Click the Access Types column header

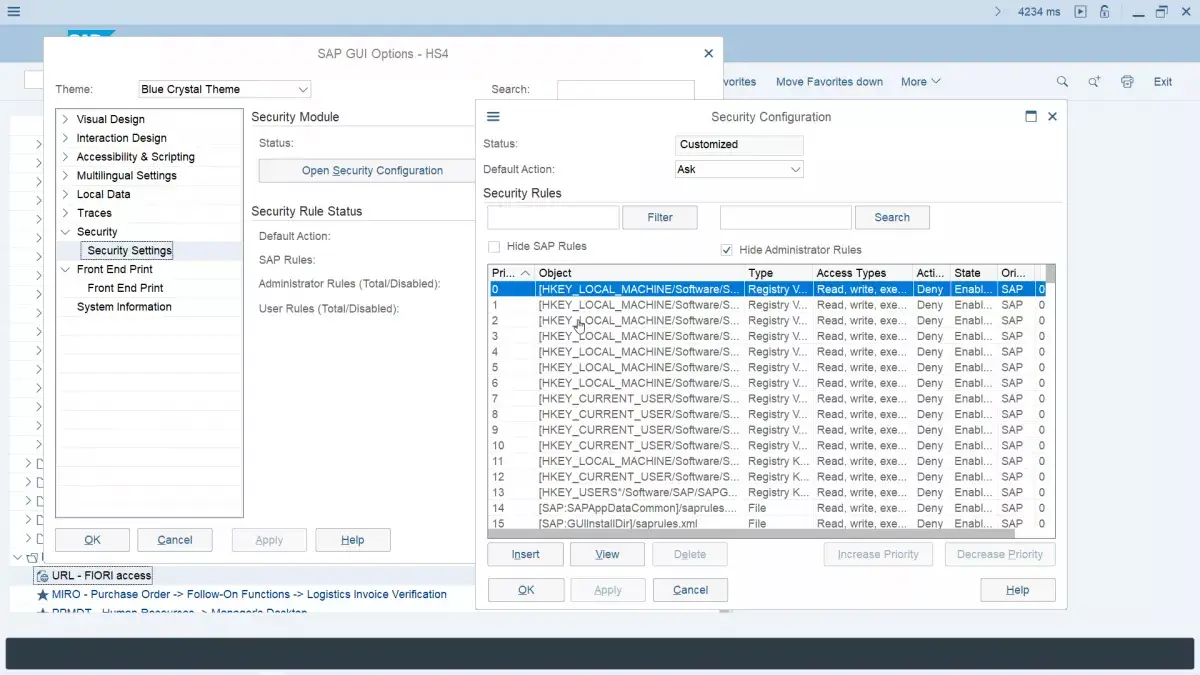(x=863, y=273)
